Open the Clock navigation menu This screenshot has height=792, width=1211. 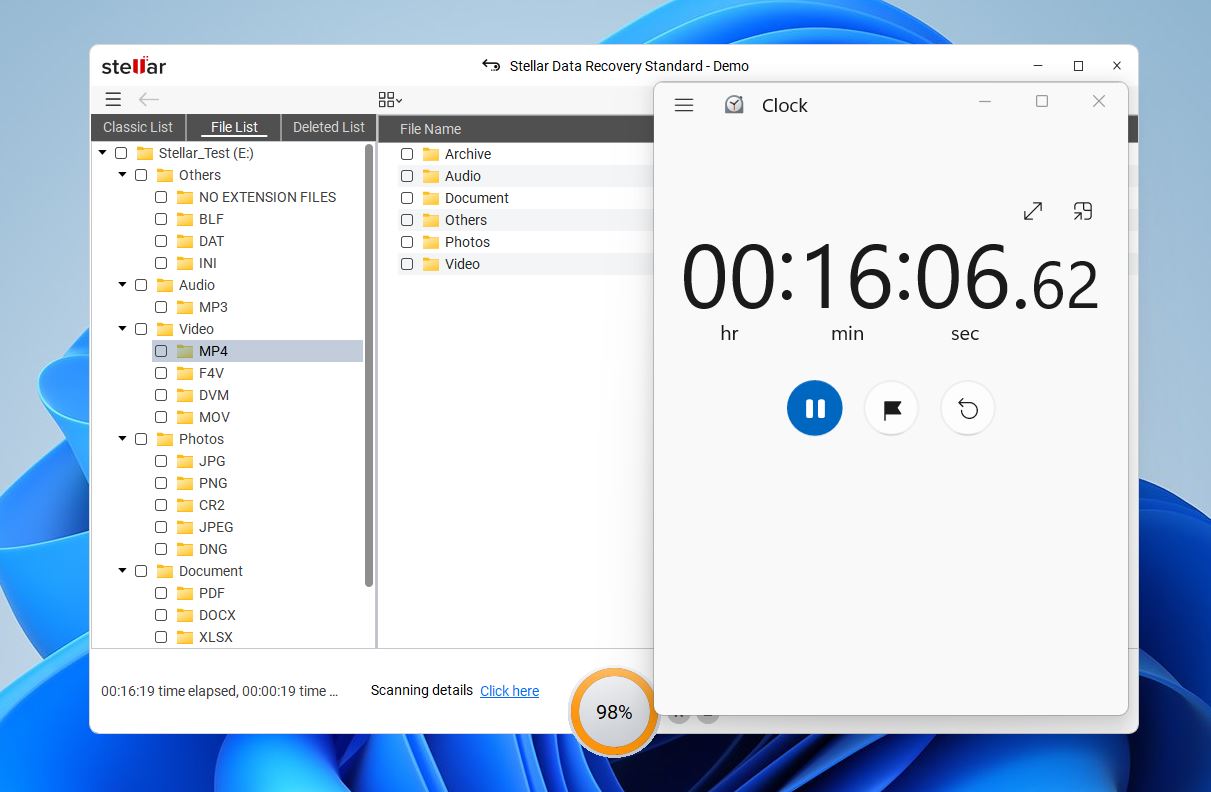tap(684, 105)
